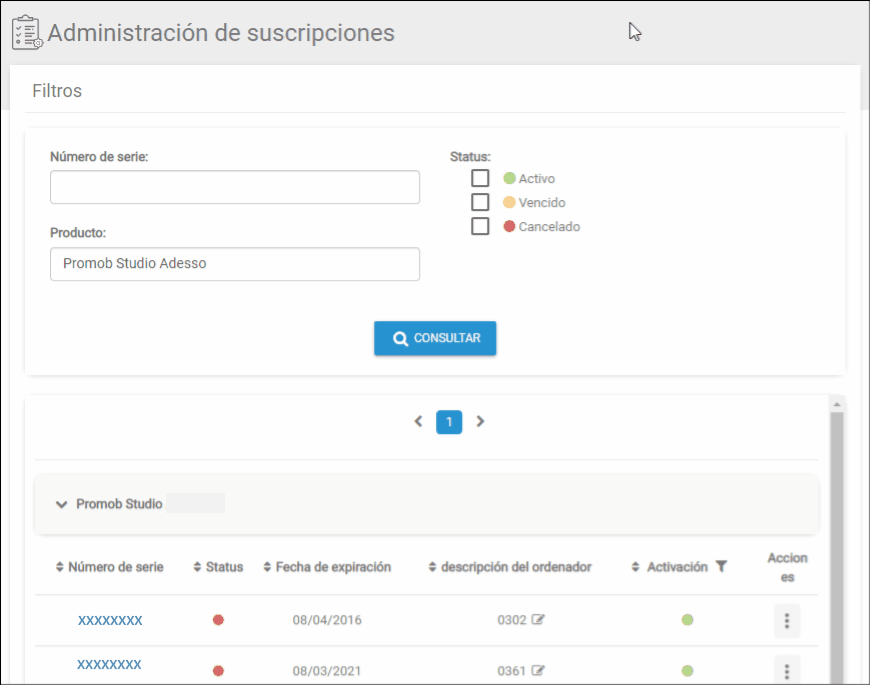Click the red status dot in the 08/03/2021 row

pos(218,671)
